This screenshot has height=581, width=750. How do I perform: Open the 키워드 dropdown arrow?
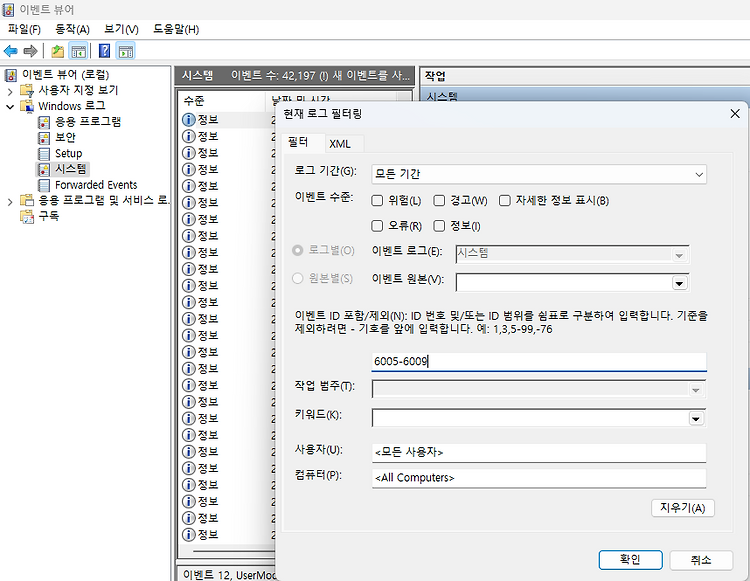click(696, 419)
